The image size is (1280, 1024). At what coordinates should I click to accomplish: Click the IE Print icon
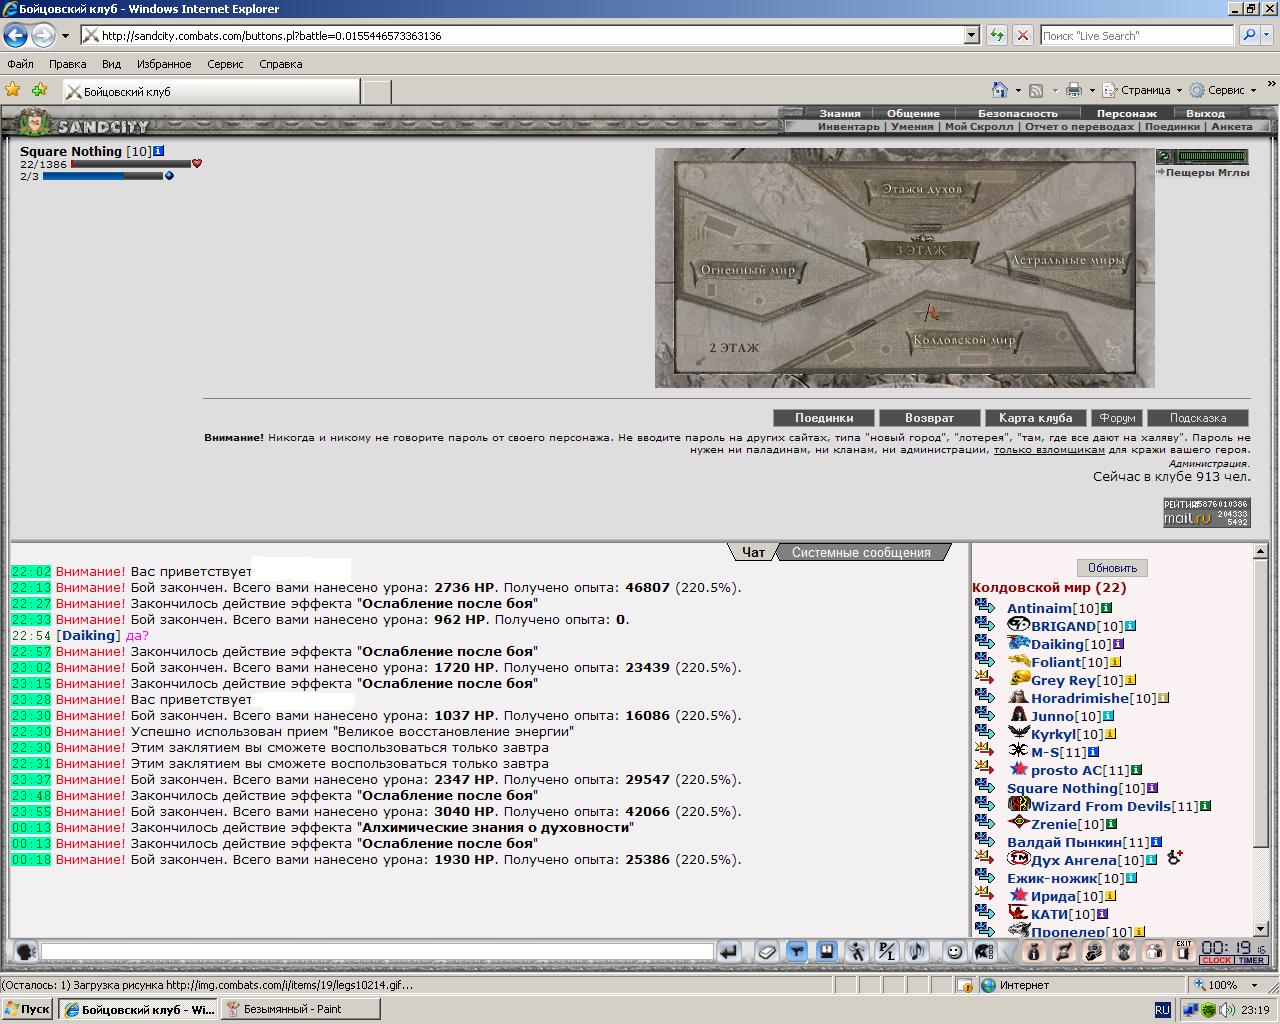pyautogui.click(x=1074, y=90)
